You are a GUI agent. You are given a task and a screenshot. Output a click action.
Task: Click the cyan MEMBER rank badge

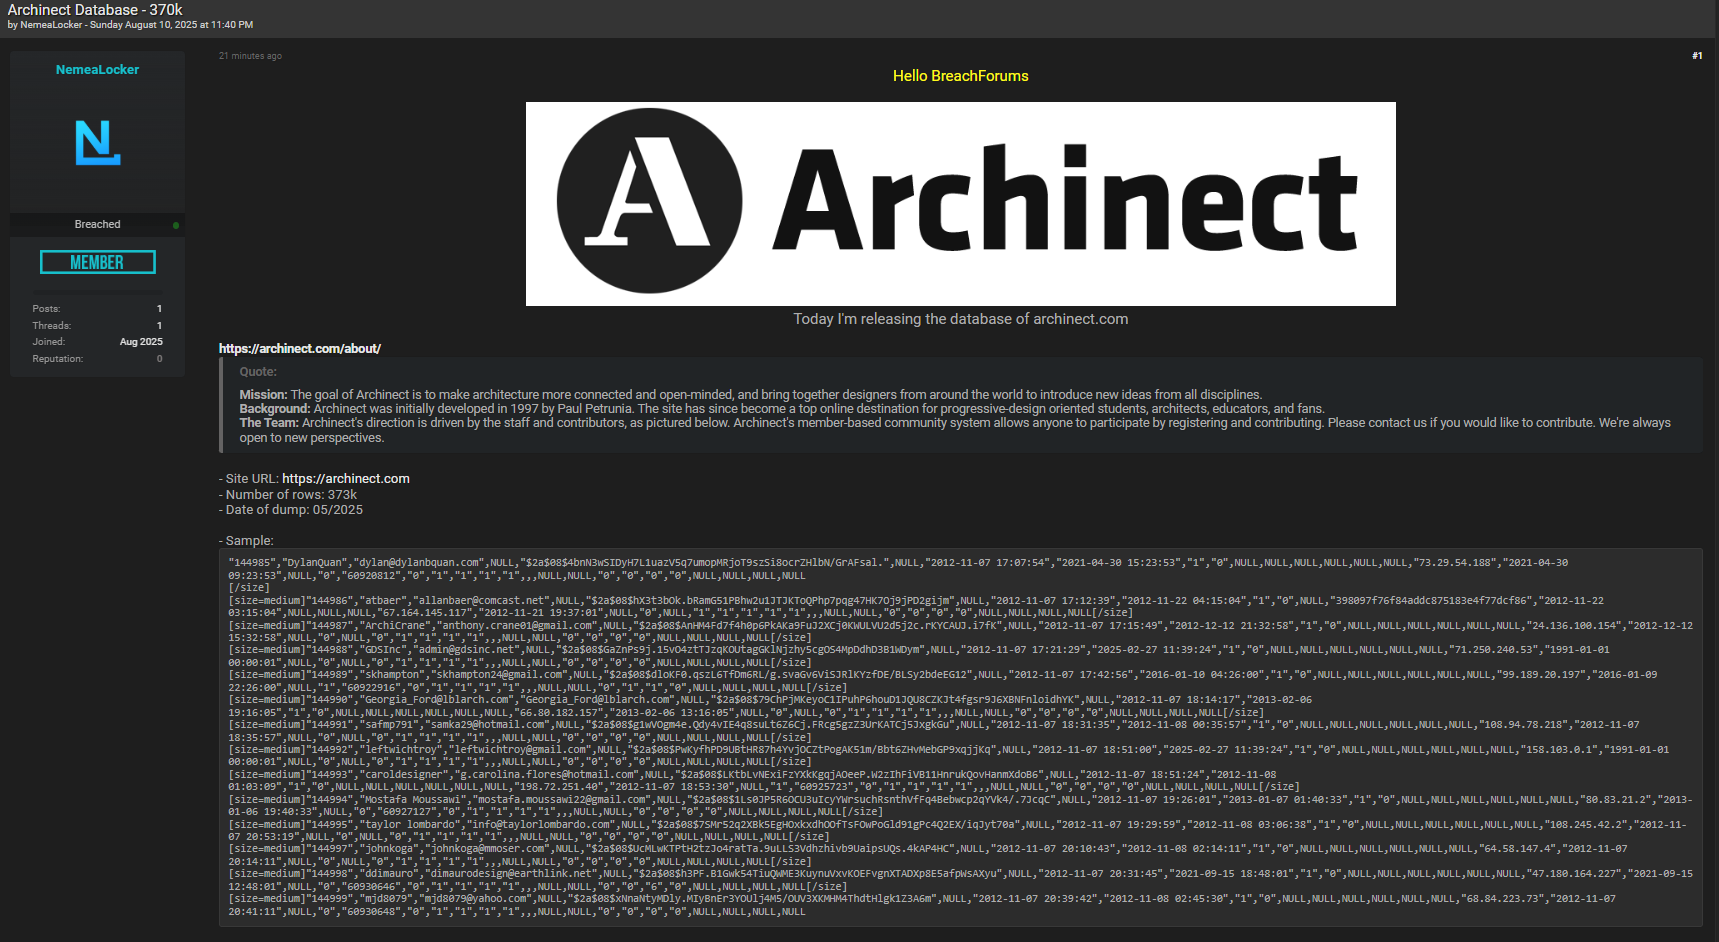tap(97, 261)
